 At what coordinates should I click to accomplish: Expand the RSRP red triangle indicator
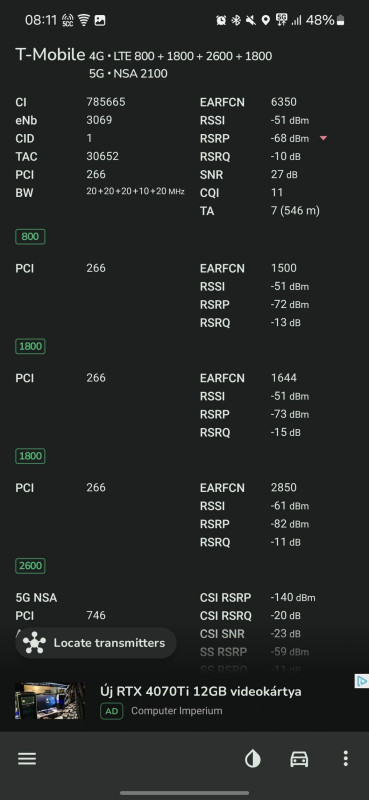(323, 138)
